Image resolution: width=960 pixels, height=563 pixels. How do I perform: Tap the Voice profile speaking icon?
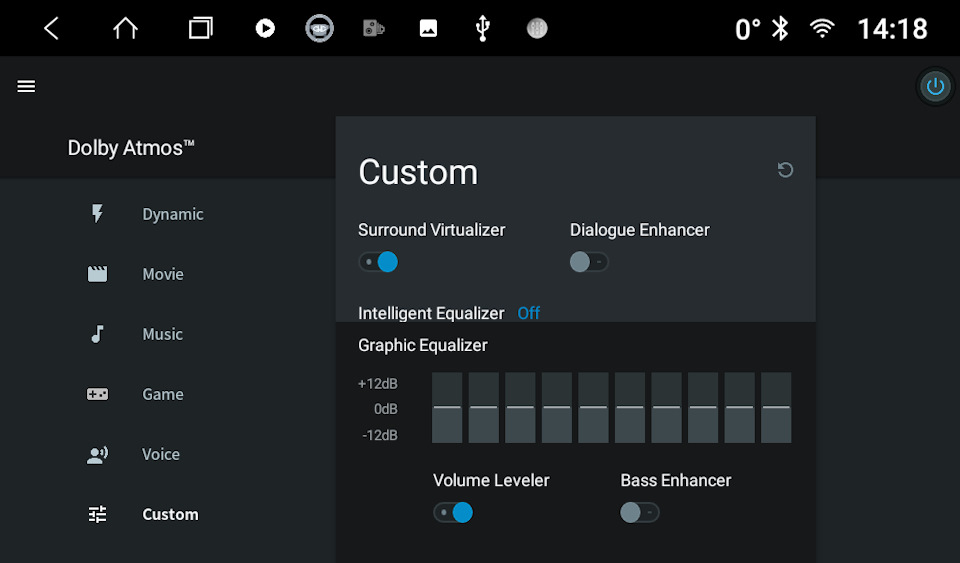point(97,455)
